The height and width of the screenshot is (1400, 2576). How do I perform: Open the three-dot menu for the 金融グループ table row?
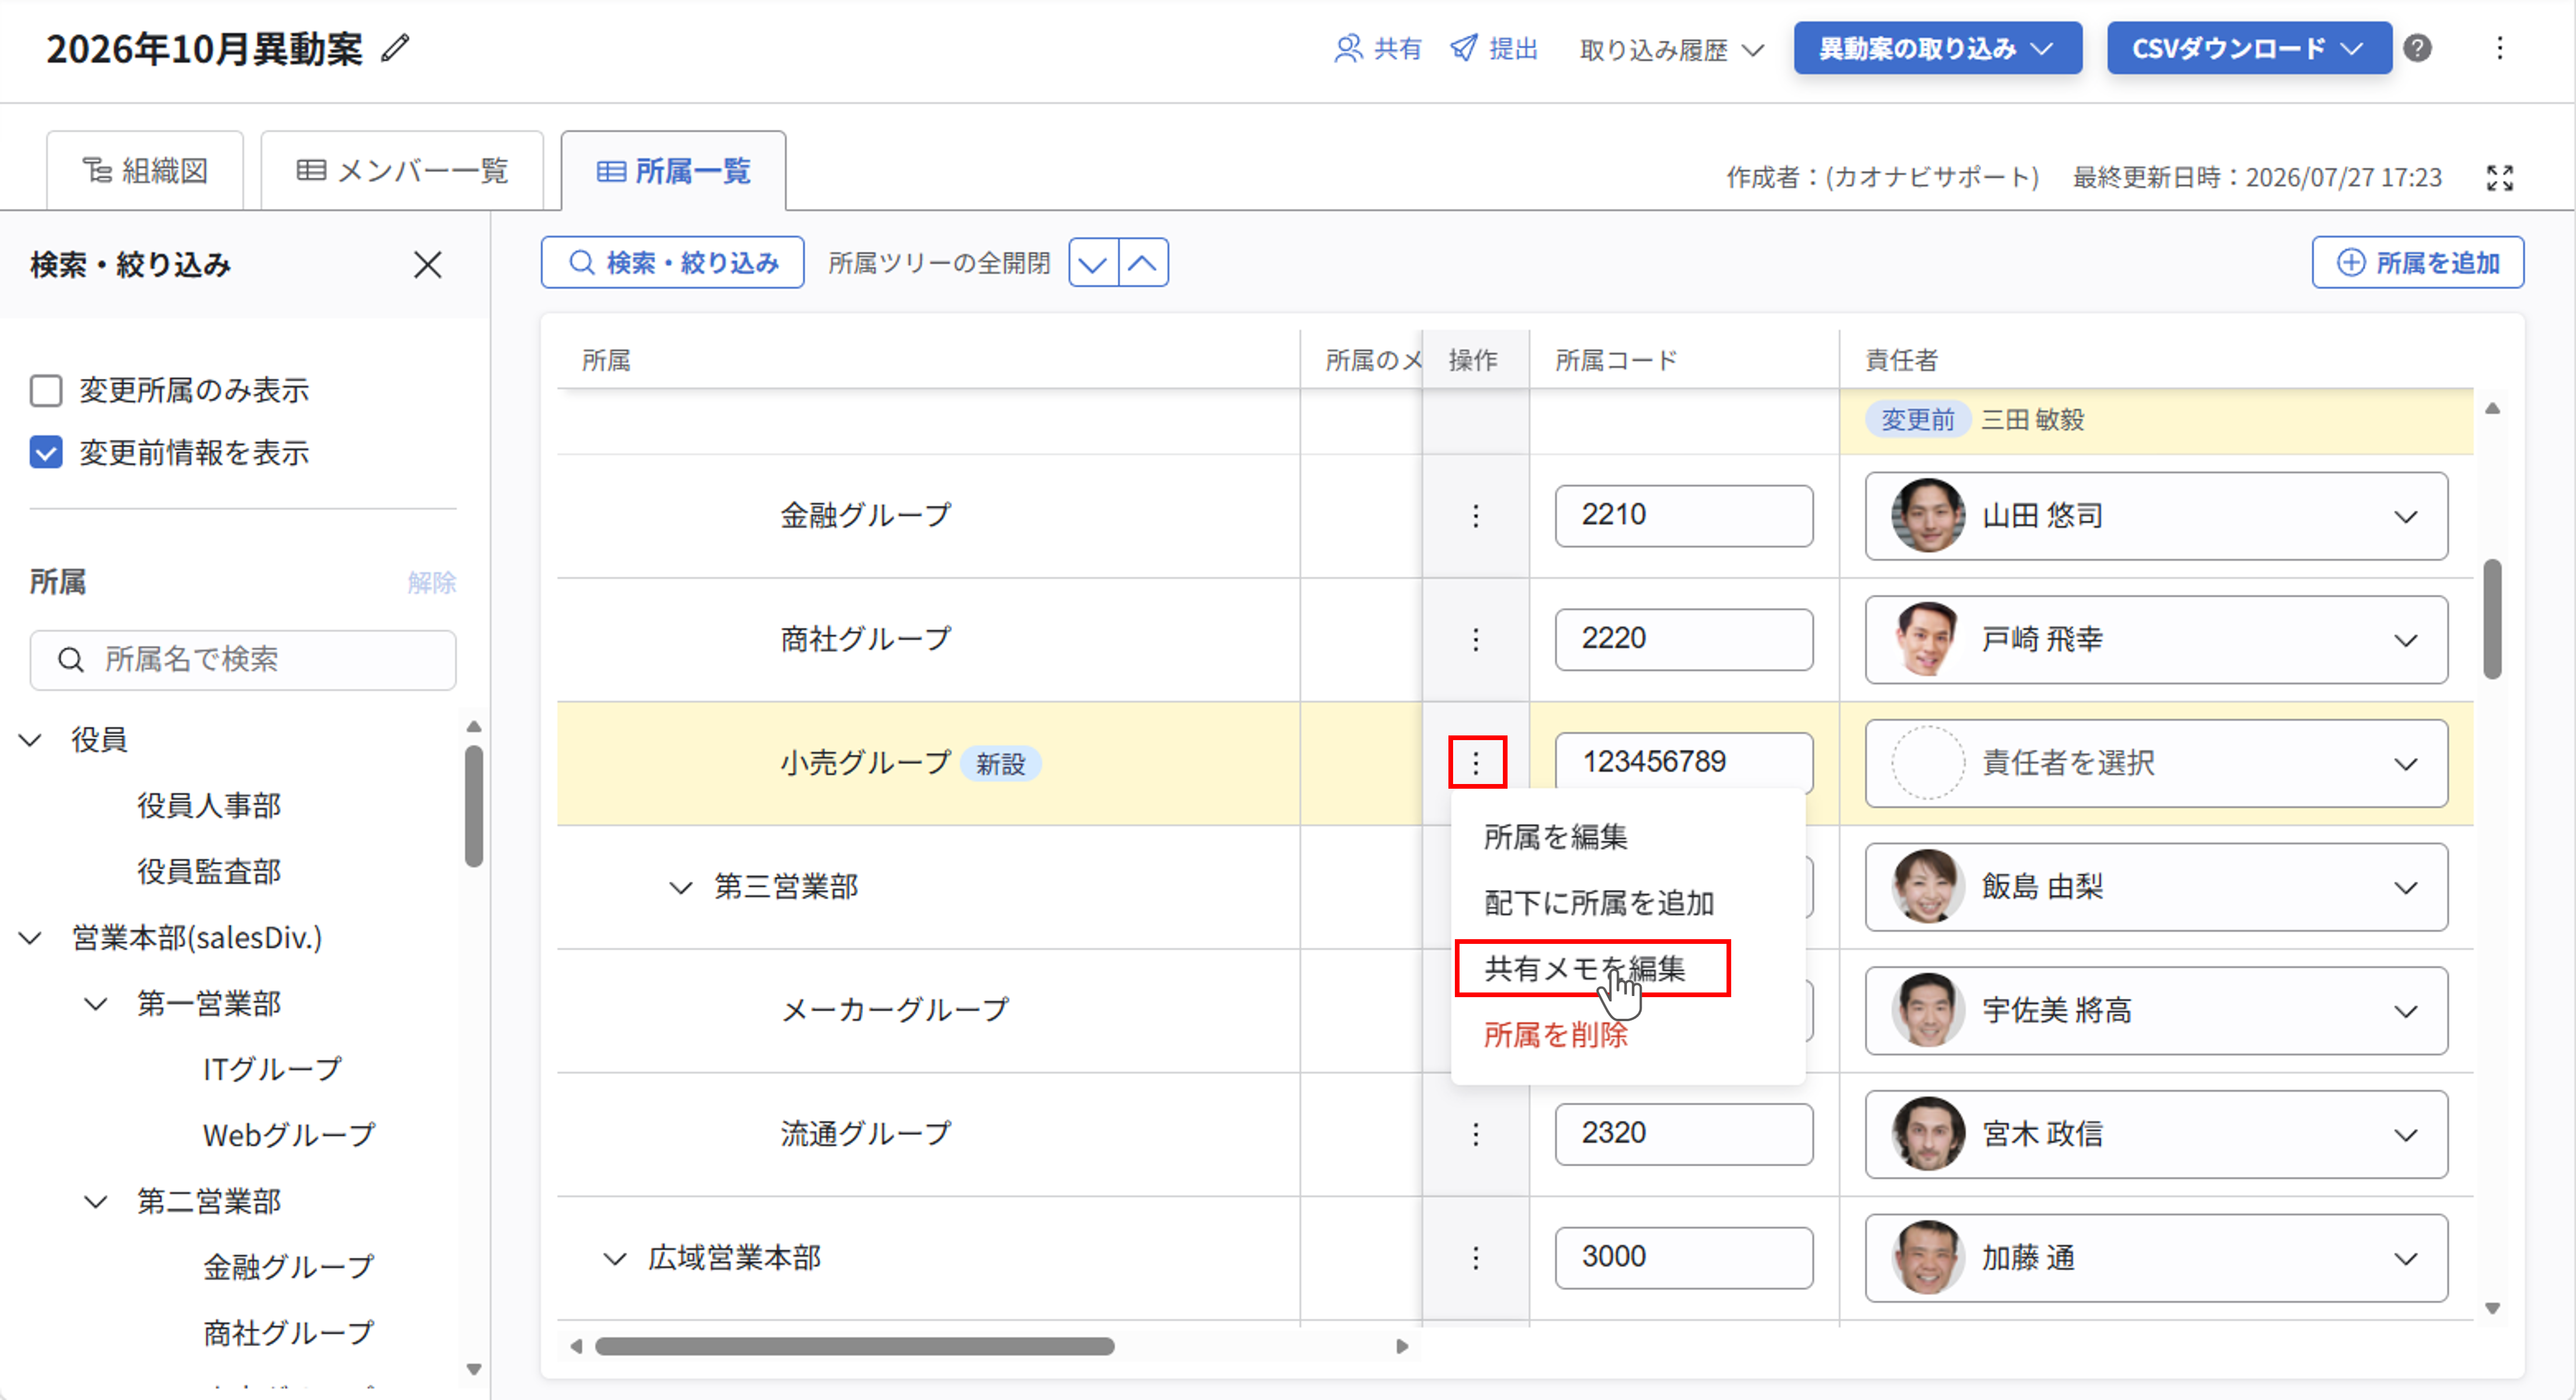pyautogui.click(x=1475, y=516)
